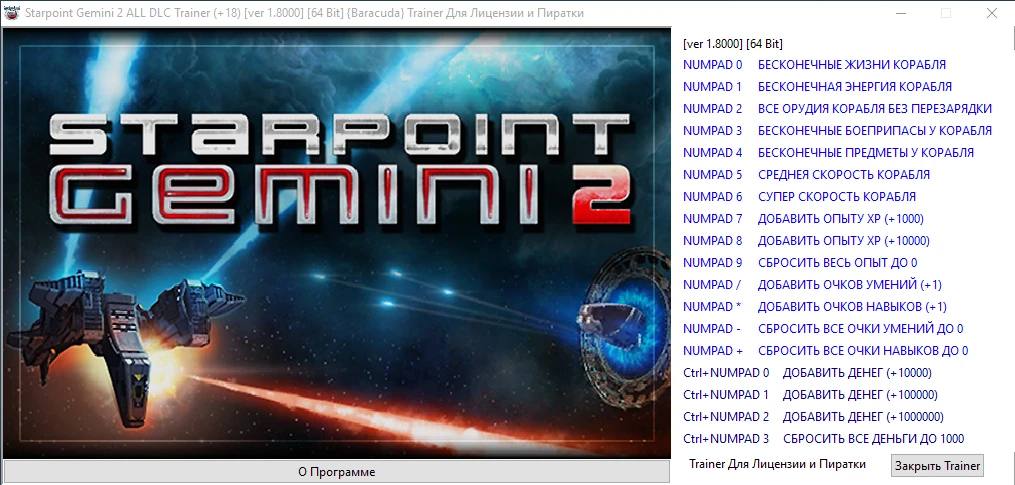Close the trainer window with X
This screenshot has width=1015, height=485.
click(x=991, y=13)
